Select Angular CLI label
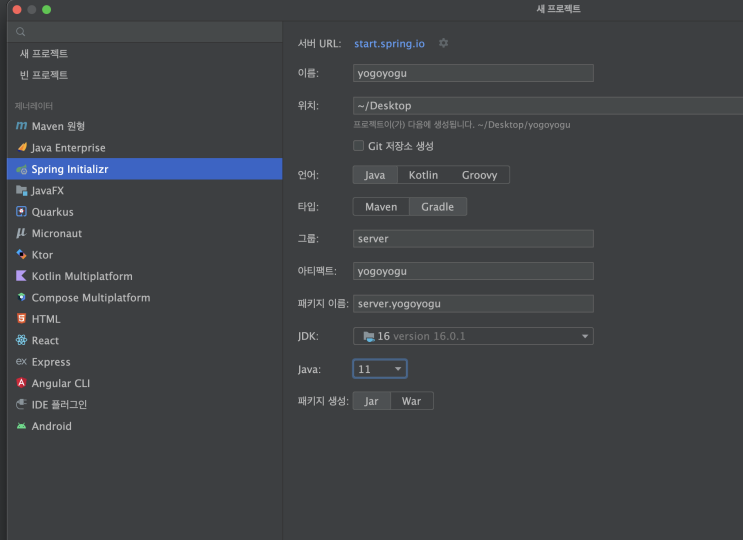 61,383
